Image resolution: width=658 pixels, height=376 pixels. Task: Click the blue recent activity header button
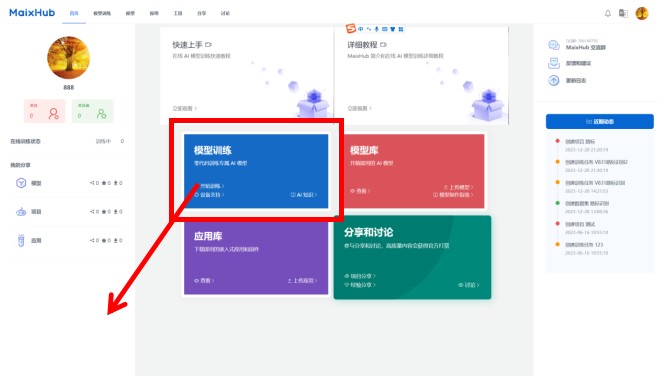[x=600, y=121]
